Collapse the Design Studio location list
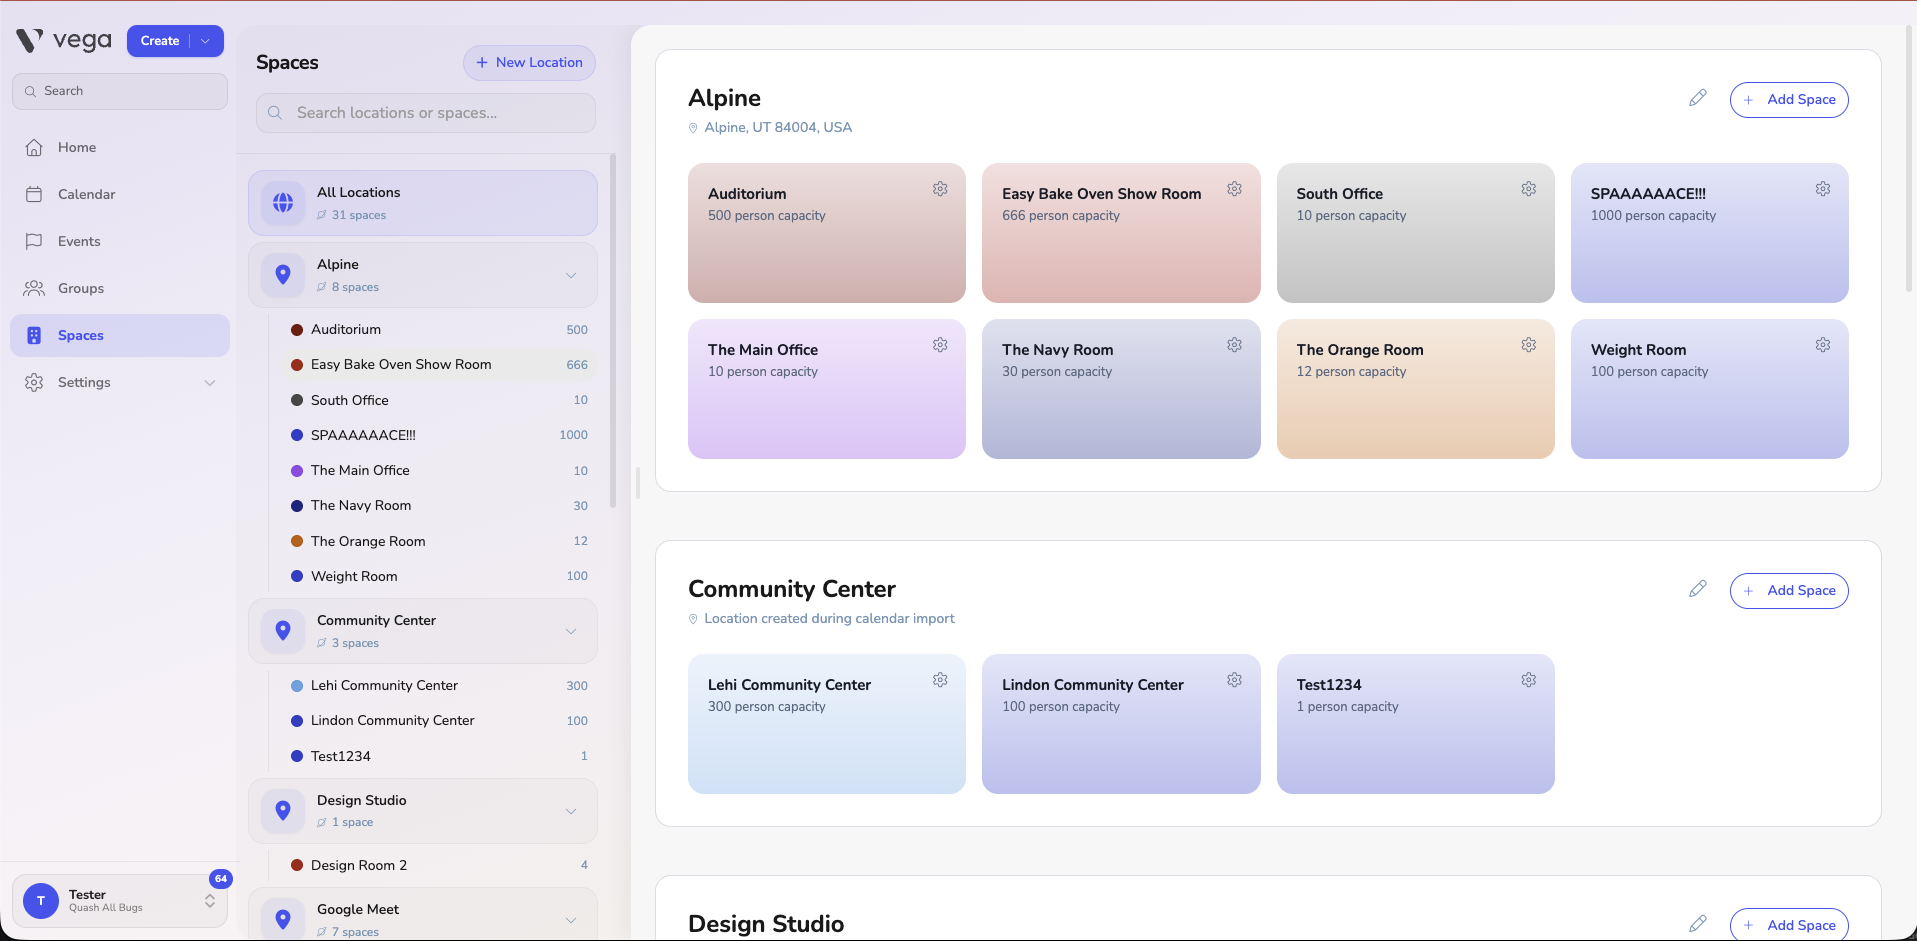The width and height of the screenshot is (1917, 941). 571,811
